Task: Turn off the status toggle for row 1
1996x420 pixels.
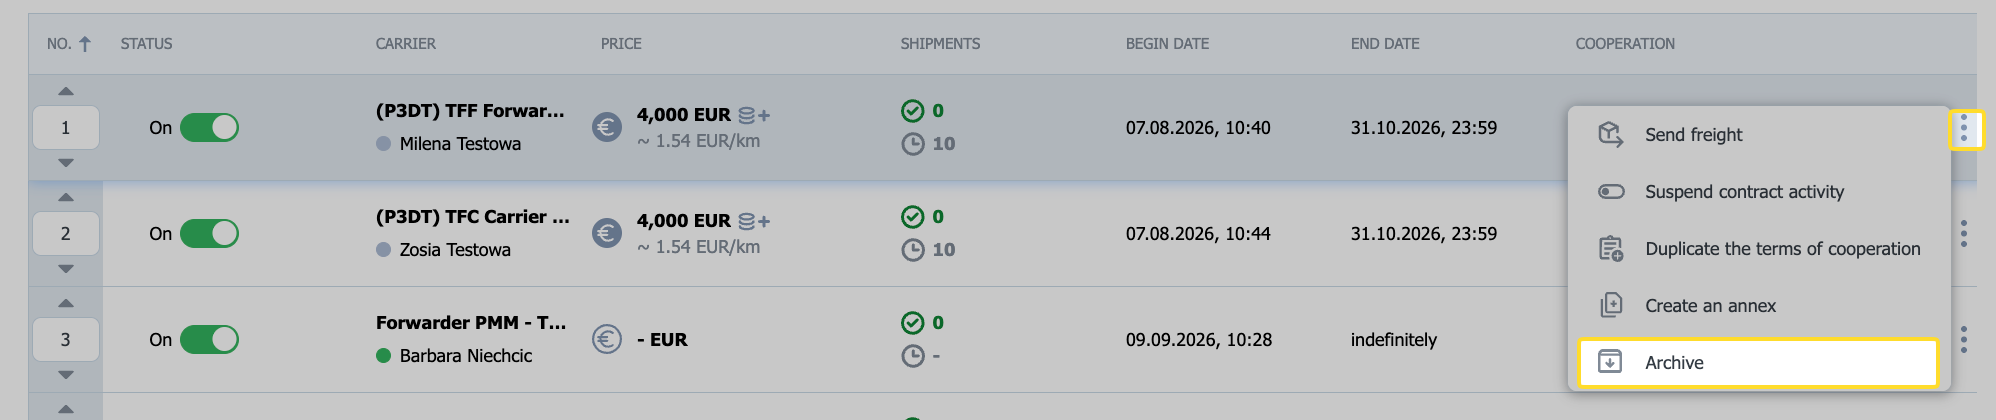Action: pyautogui.click(x=209, y=128)
